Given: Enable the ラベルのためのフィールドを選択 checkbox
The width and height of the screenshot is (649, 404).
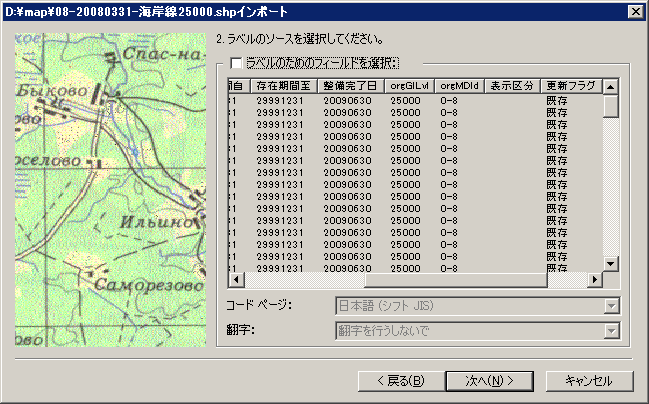Looking at the screenshot, I should (236, 63).
